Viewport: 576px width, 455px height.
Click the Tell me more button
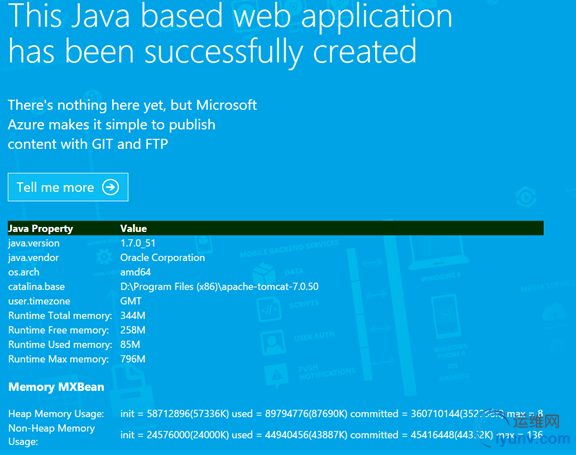tap(68, 187)
